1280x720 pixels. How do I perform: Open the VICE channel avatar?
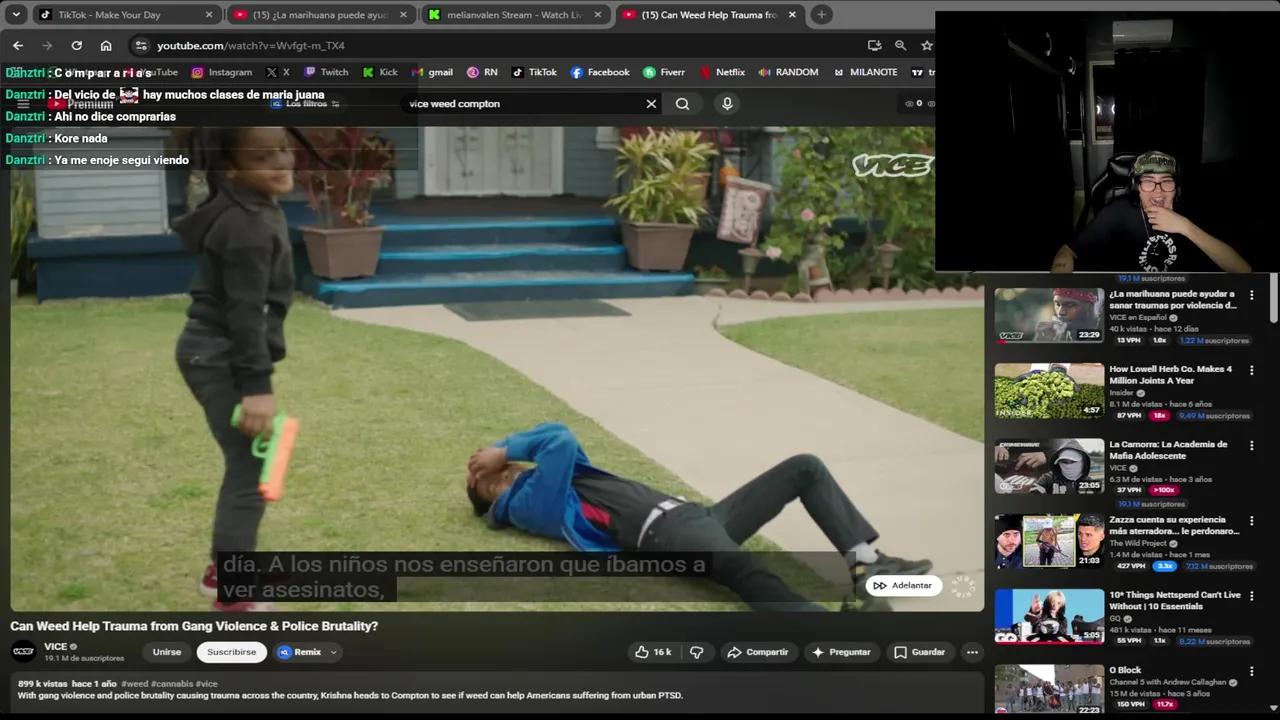click(x=23, y=651)
